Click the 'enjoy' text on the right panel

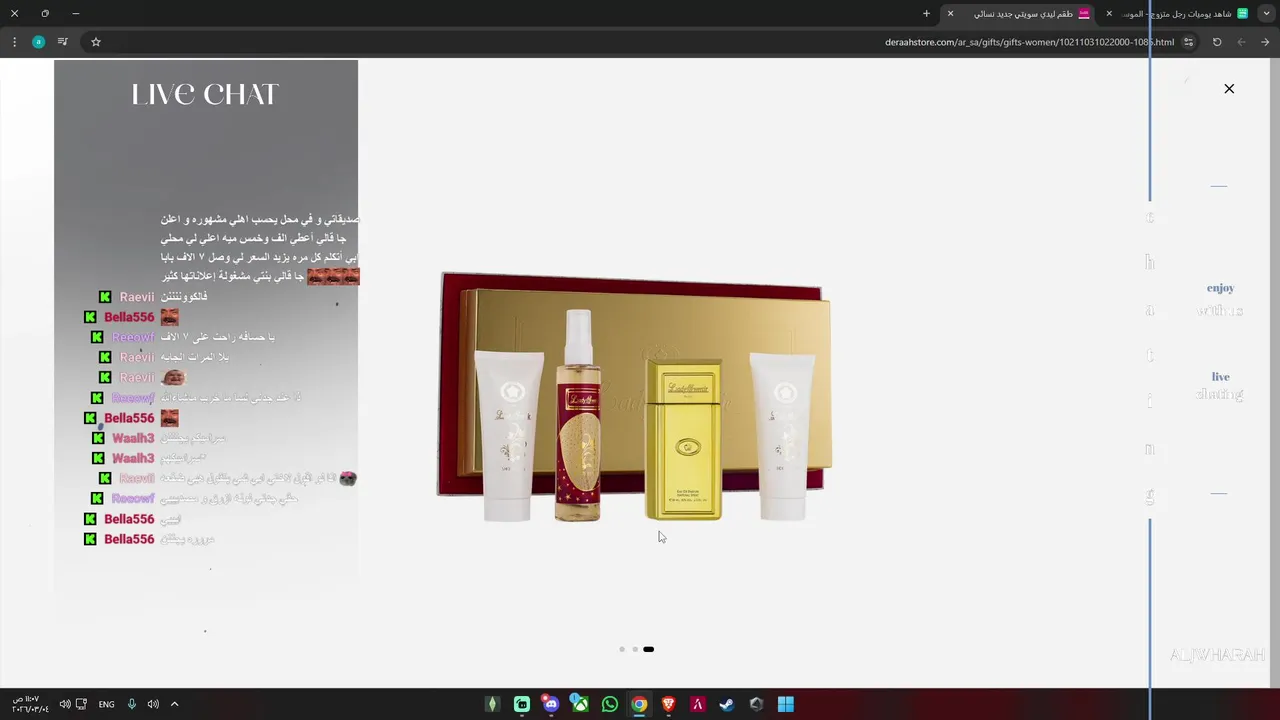(1220, 288)
